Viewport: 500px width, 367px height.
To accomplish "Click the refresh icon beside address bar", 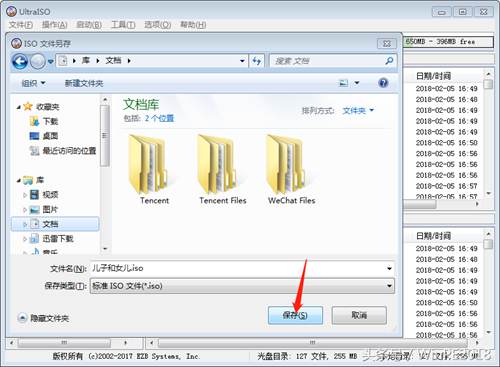I will click(x=256, y=61).
